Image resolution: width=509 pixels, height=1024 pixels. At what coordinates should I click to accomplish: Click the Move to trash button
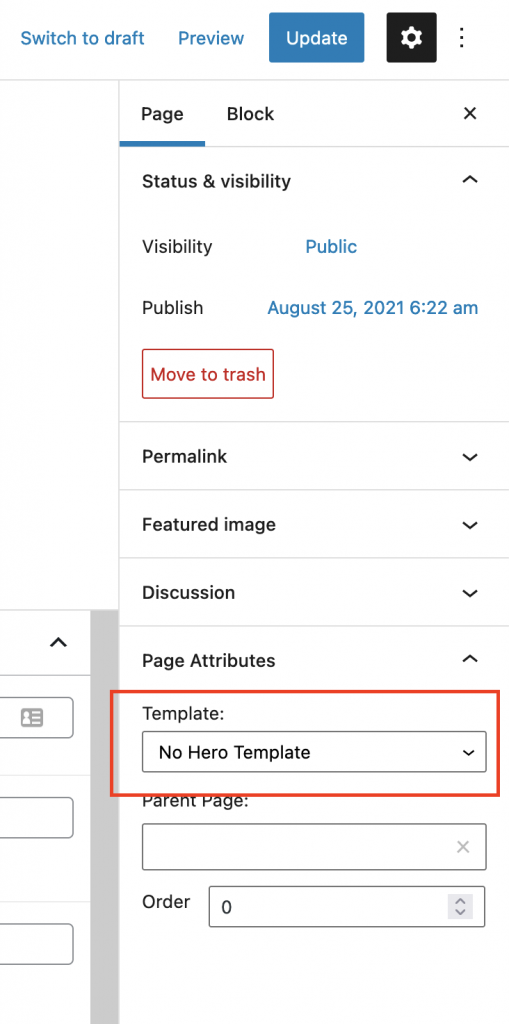point(208,374)
